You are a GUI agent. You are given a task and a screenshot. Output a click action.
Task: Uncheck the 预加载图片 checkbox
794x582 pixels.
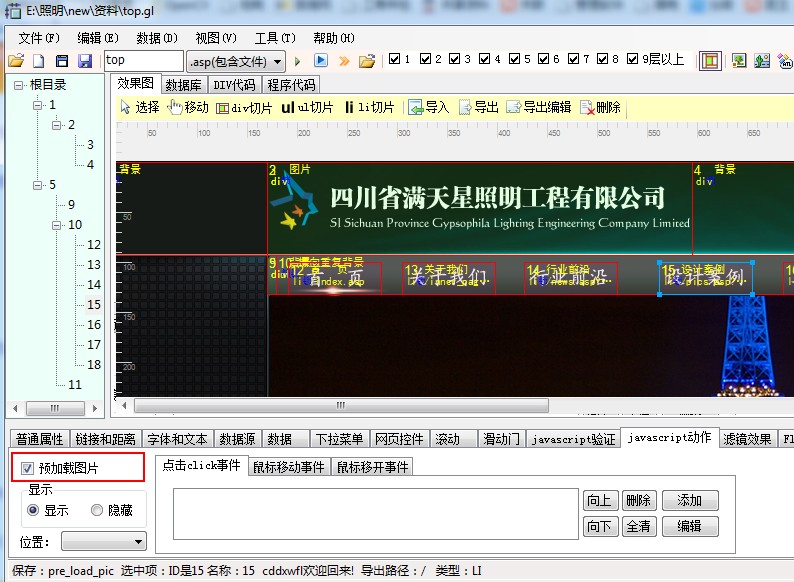coord(27,469)
